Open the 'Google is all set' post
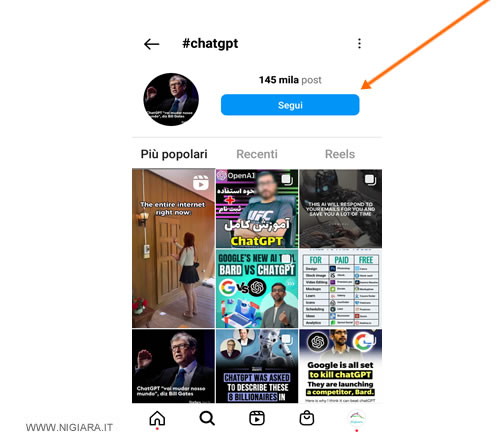 340,366
